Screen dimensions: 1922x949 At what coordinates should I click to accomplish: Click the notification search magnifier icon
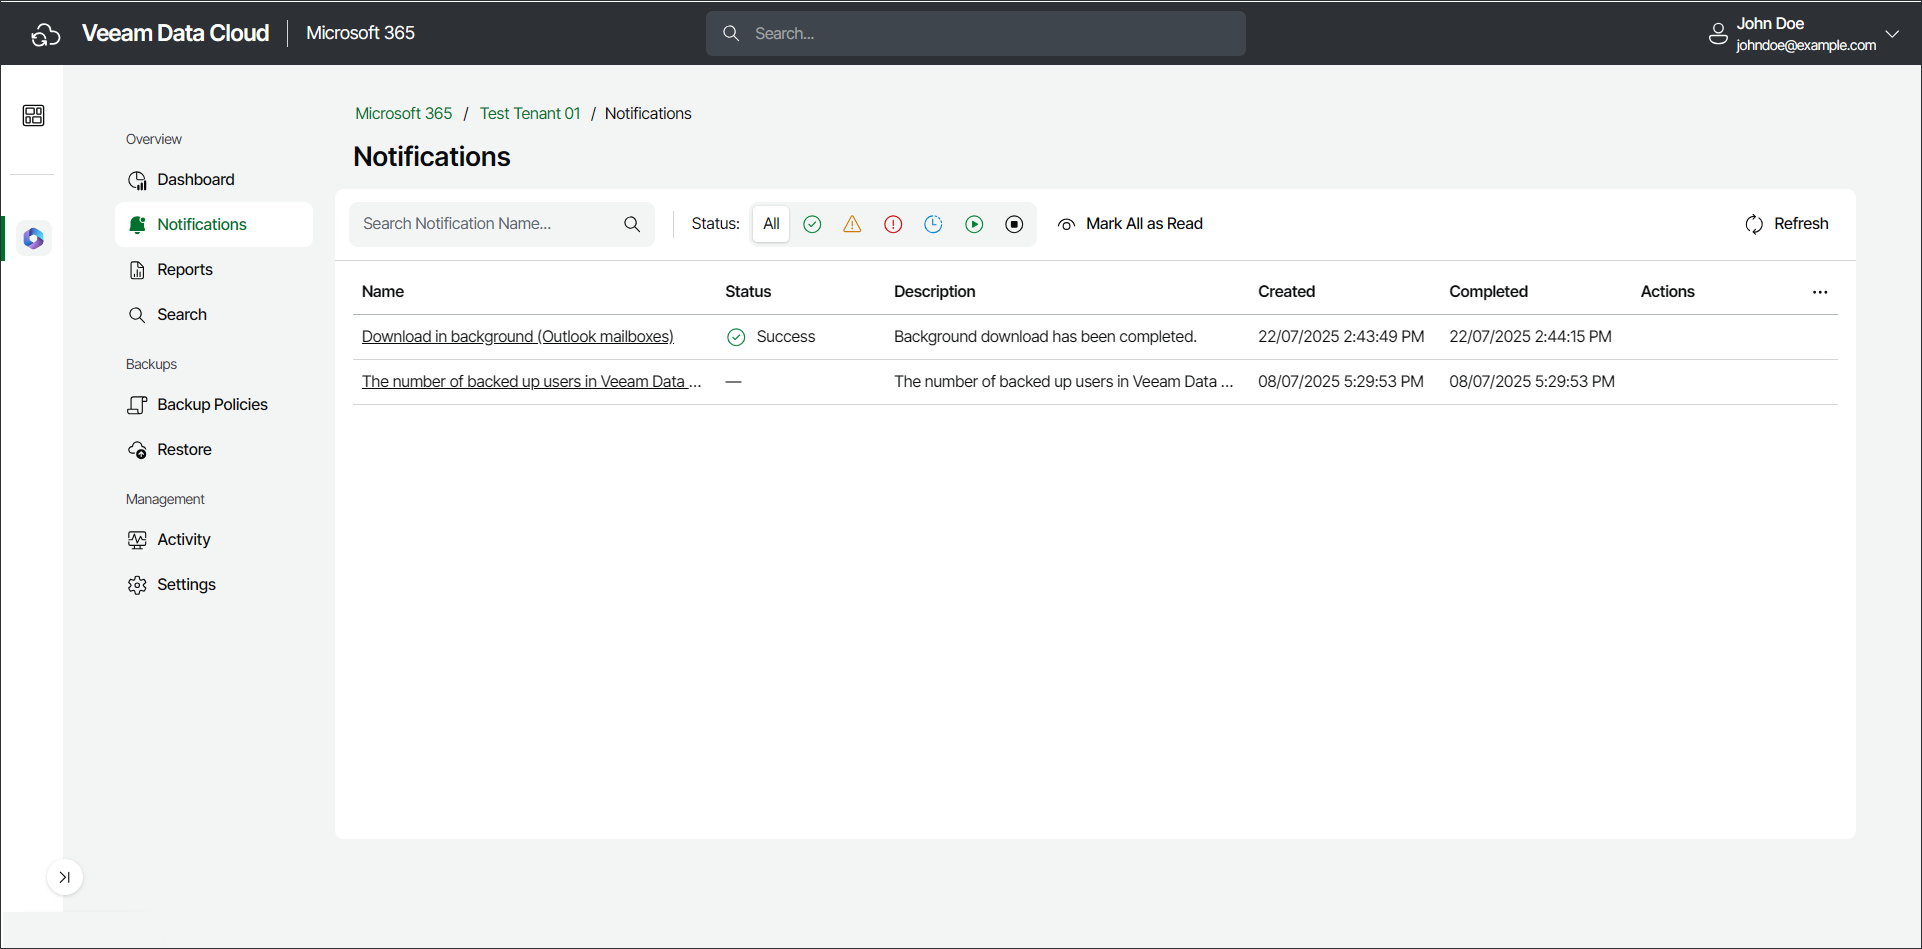(x=632, y=224)
